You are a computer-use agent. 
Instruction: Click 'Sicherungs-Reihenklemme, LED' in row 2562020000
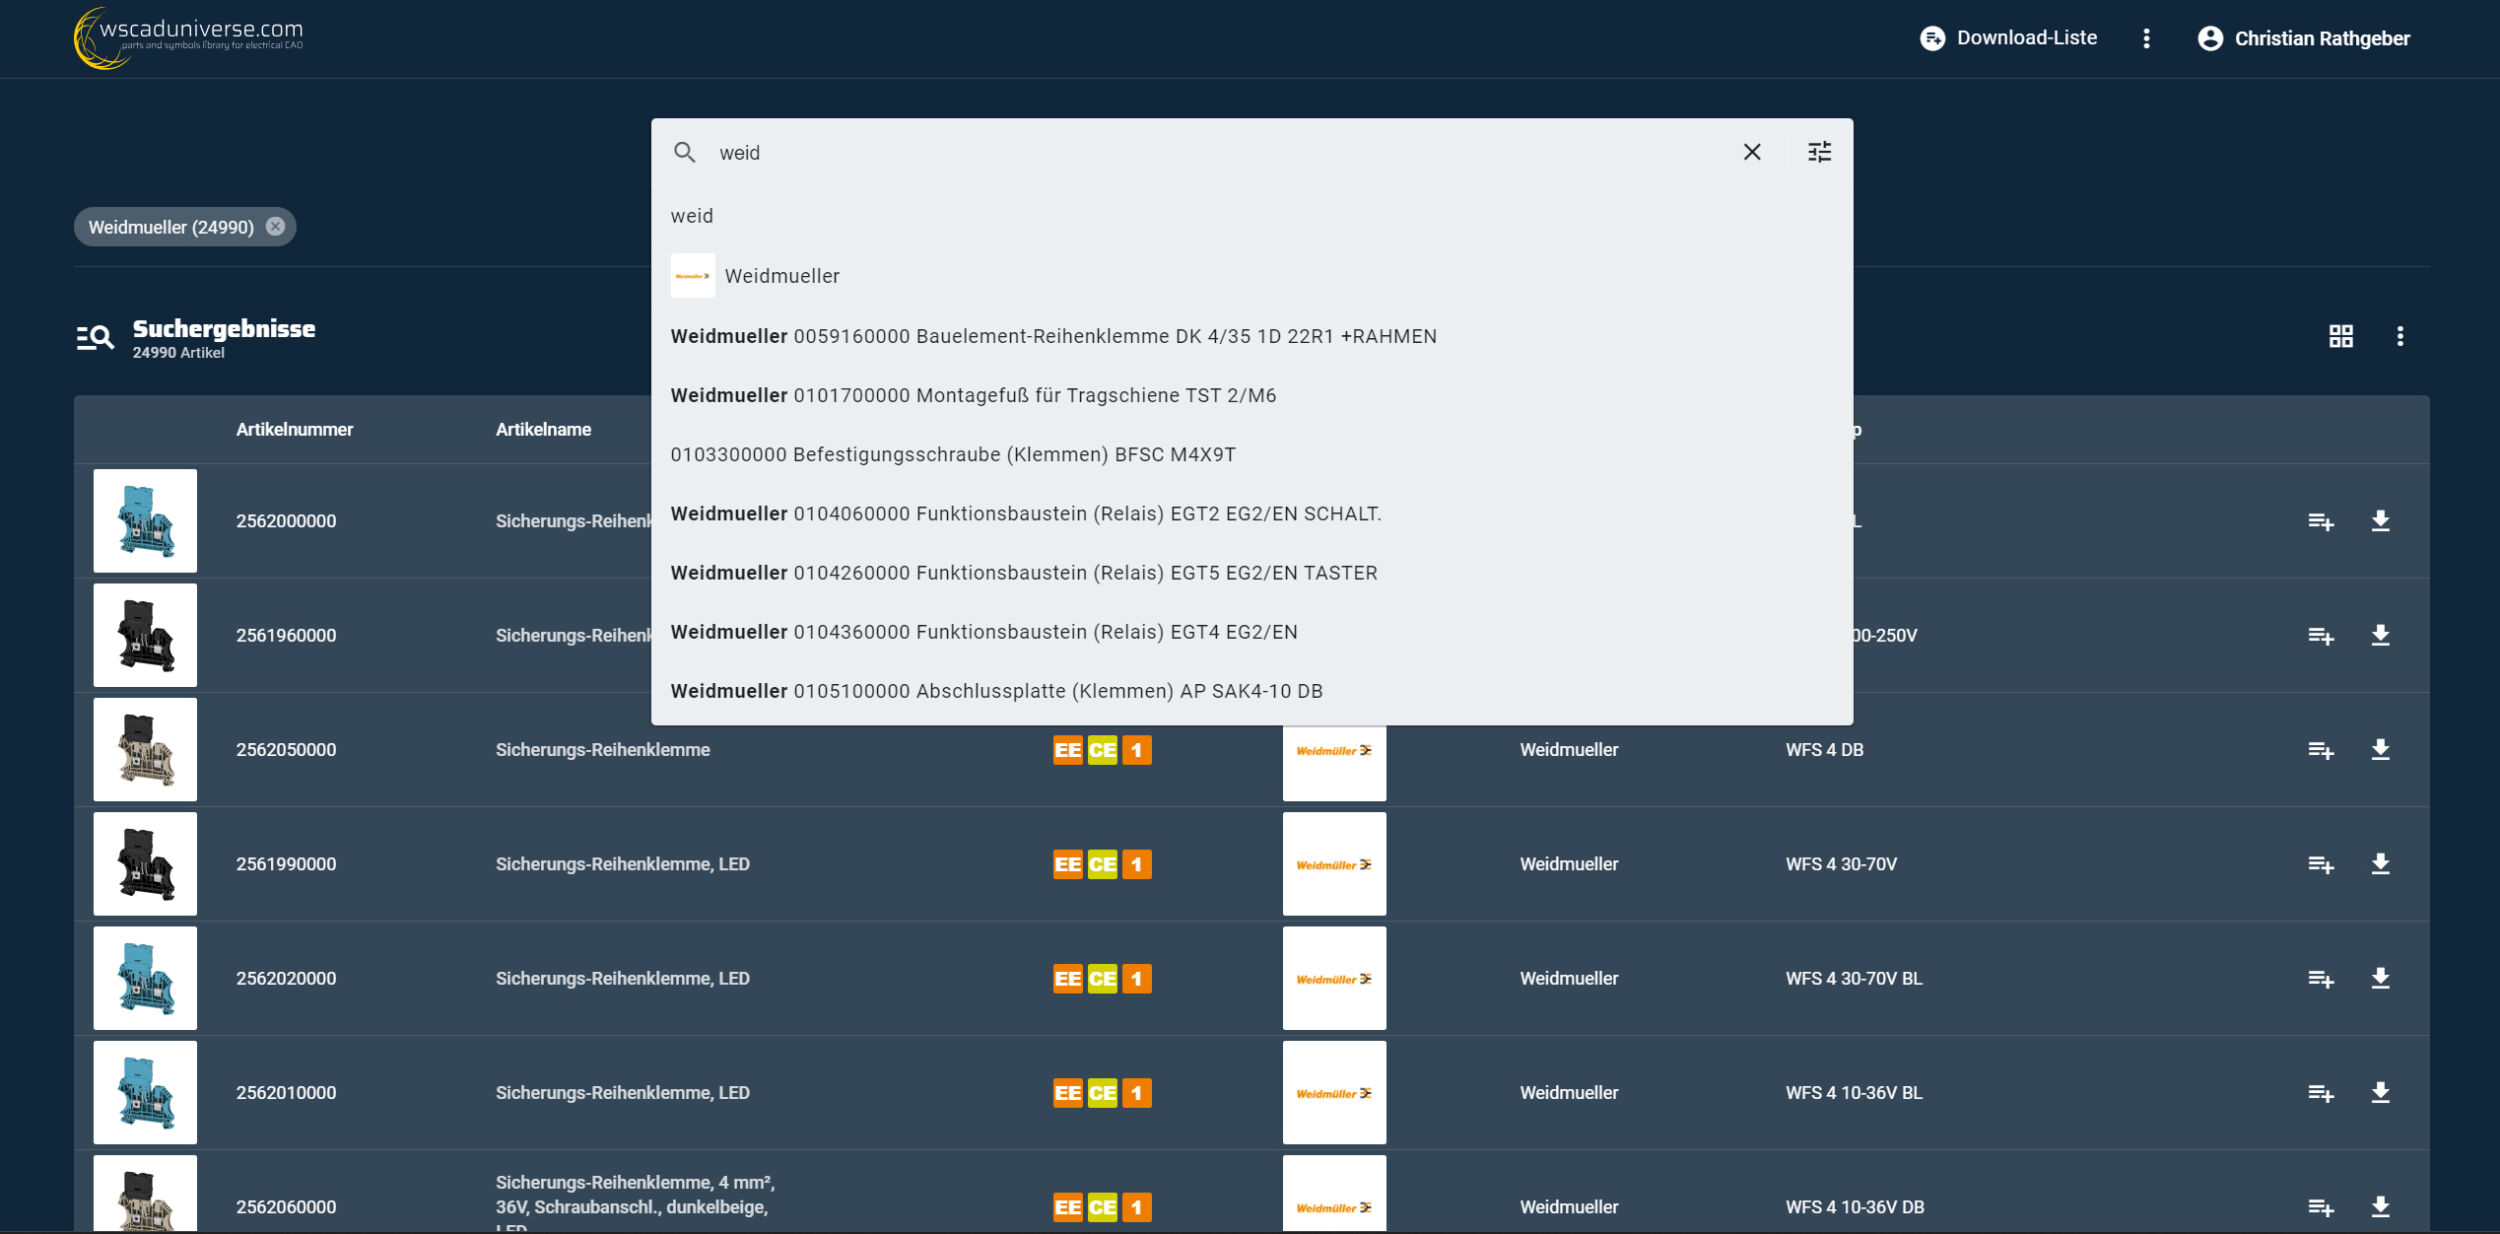click(622, 978)
